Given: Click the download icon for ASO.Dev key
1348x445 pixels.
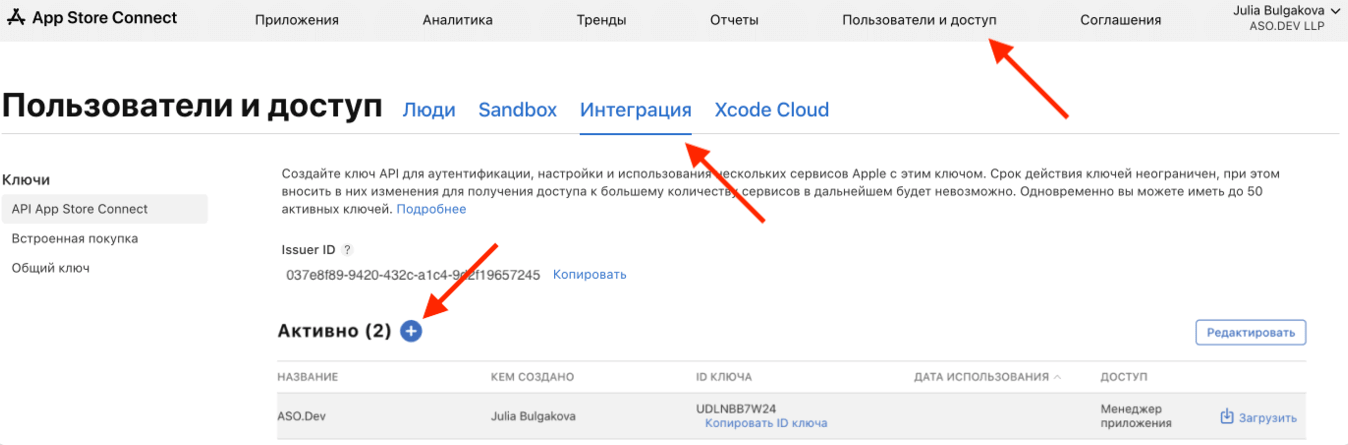Looking at the screenshot, I should tap(1227, 417).
